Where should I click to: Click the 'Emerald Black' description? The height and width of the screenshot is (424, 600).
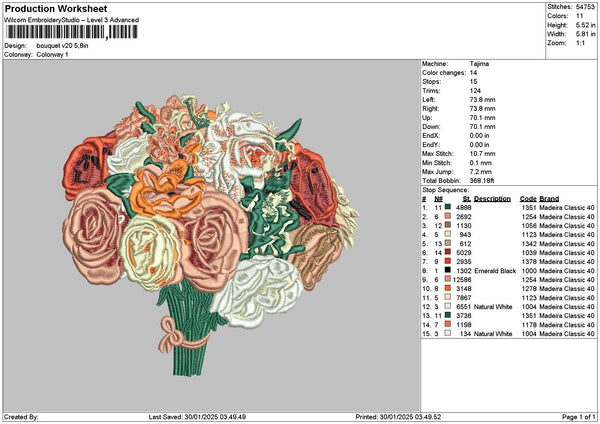pyautogui.click(x=495, y=271)
